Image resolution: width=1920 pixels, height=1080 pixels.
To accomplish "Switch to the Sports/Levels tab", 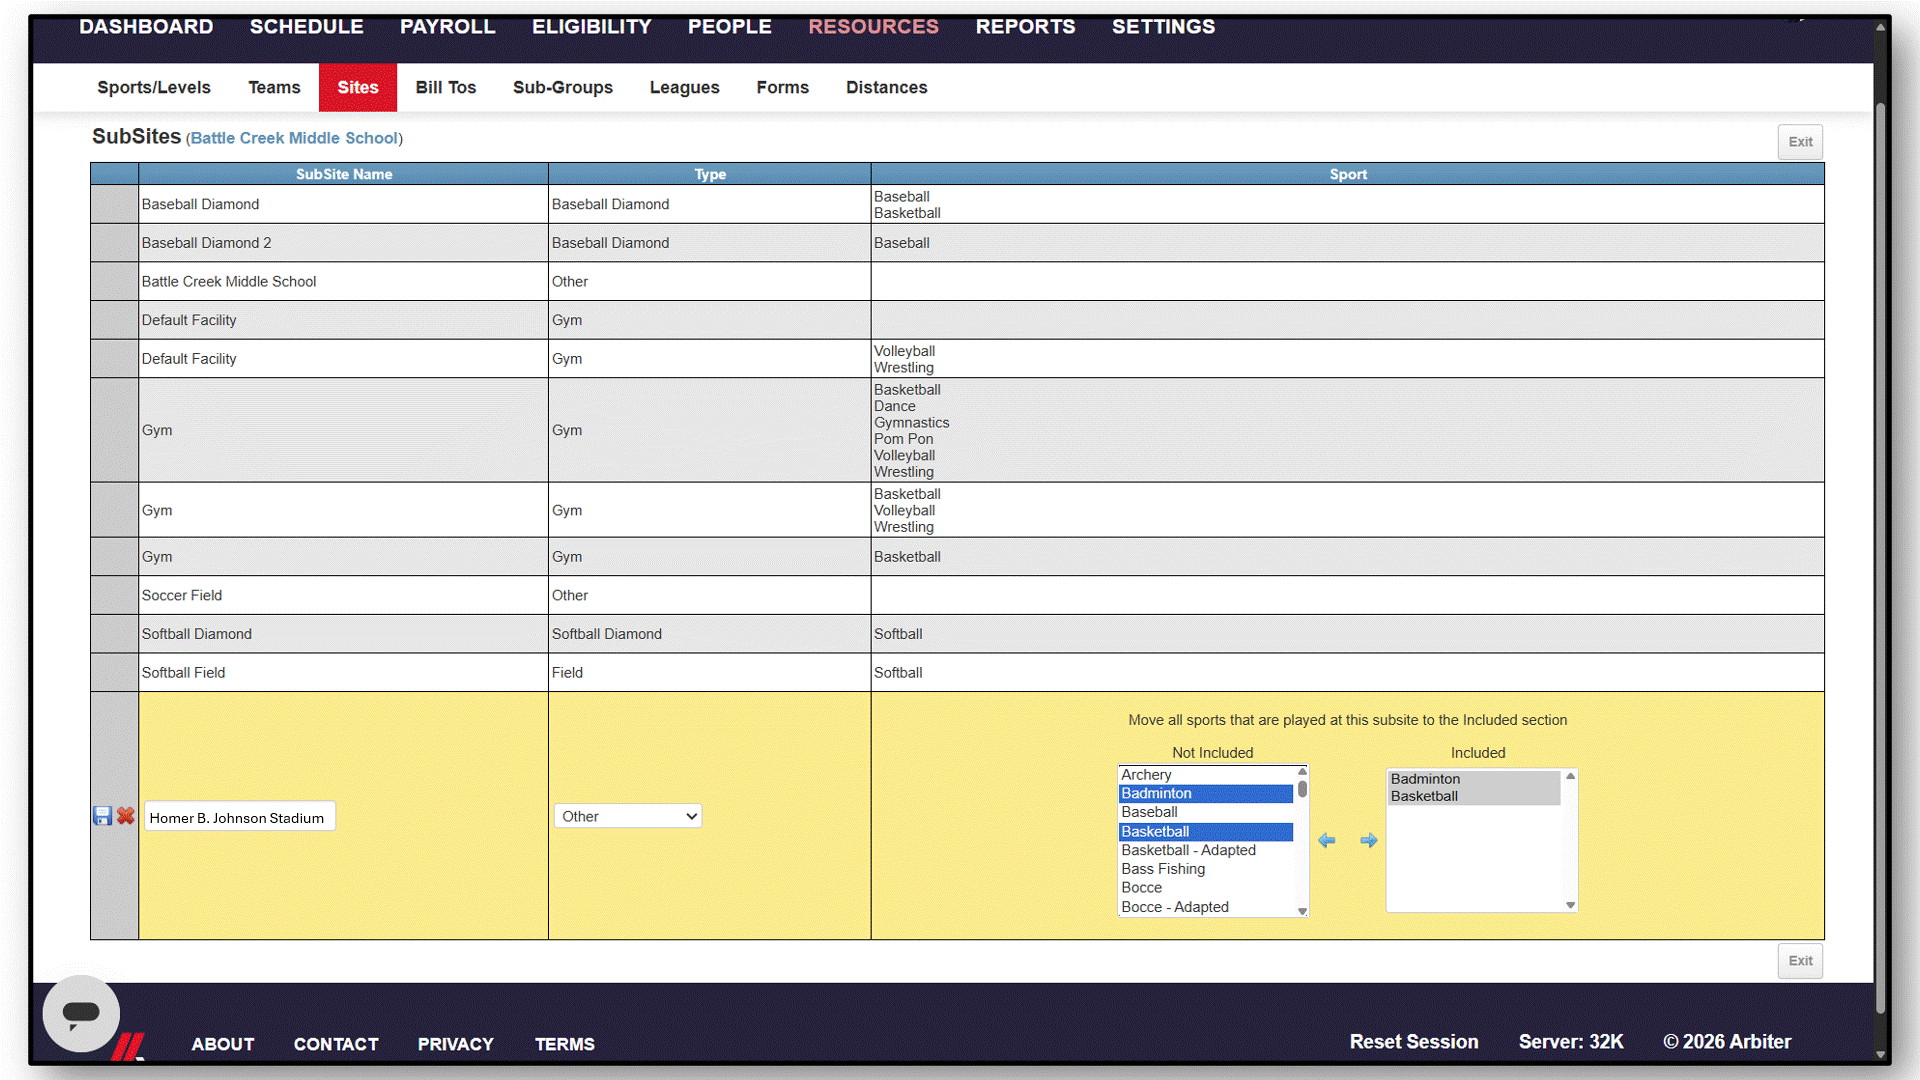I will click(154, 87).
